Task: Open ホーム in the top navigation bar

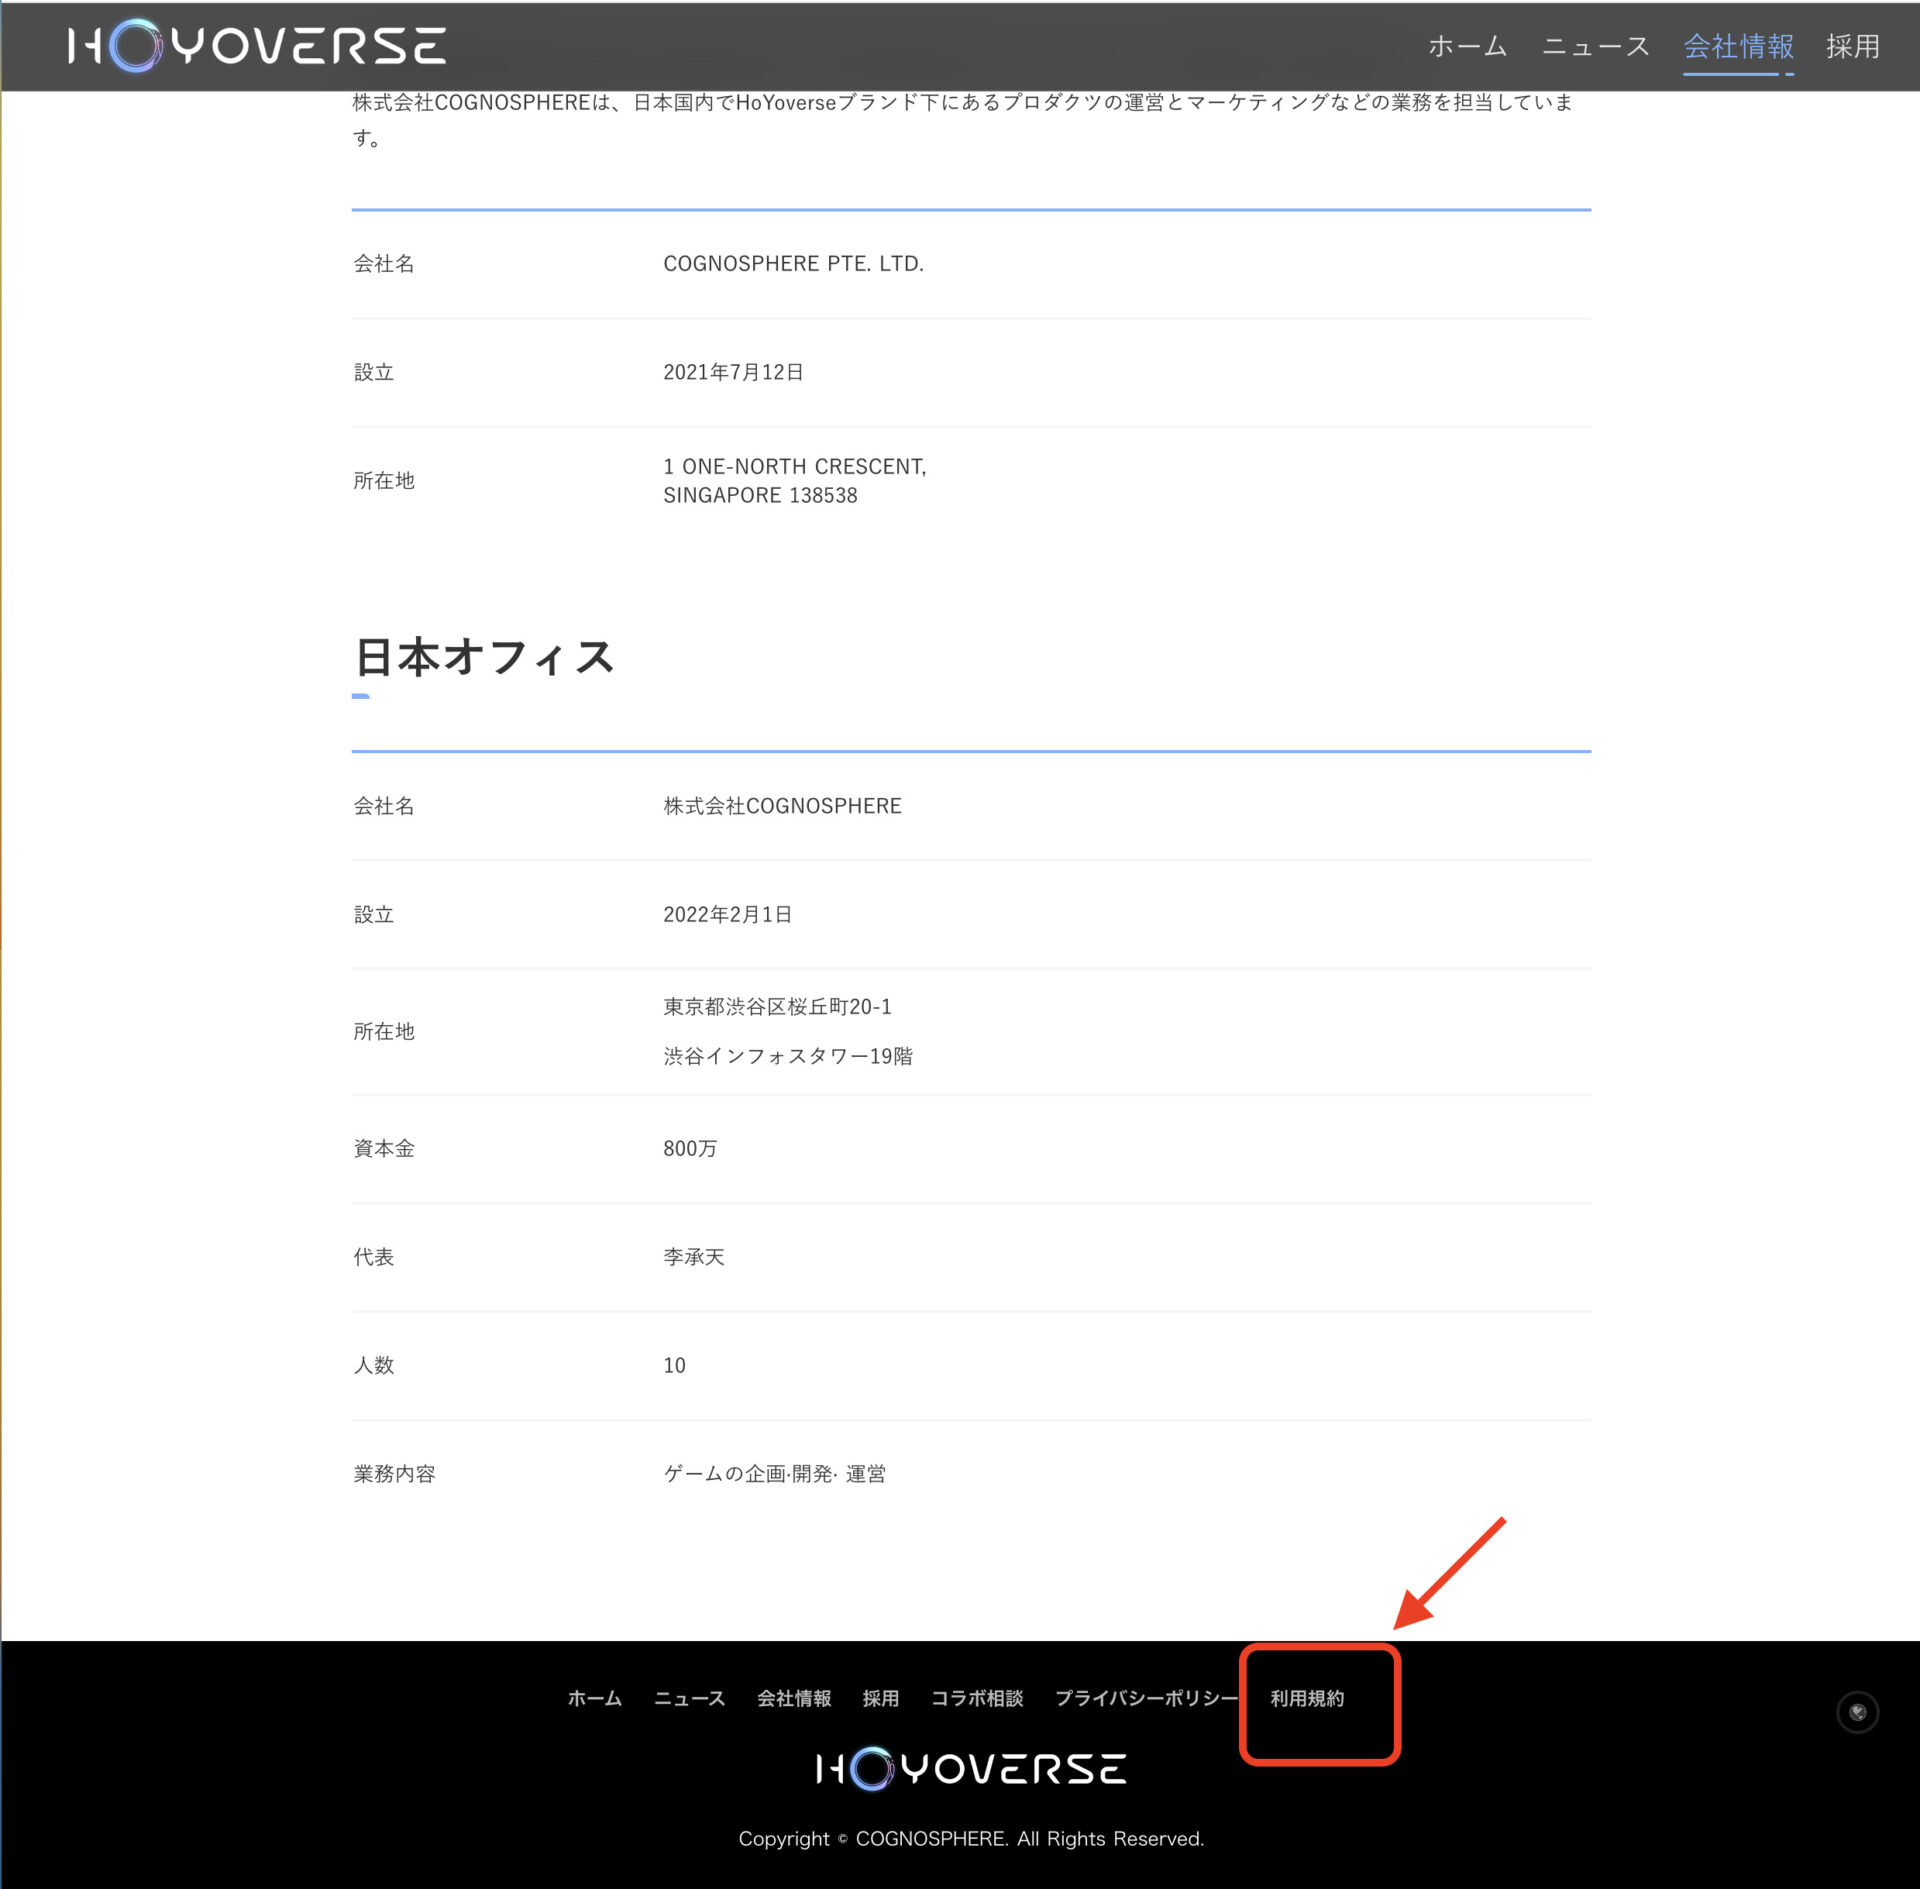Action: coord(1467,46)
